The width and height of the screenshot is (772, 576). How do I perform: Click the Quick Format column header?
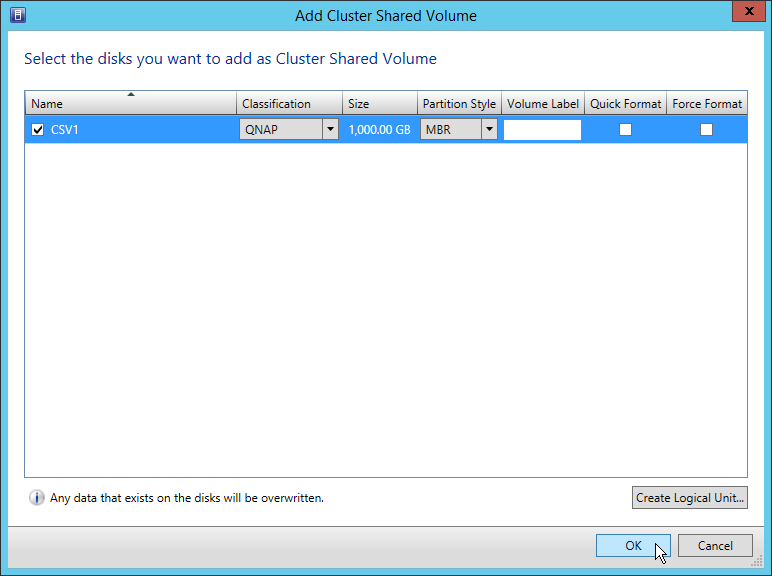(x=625, y=104)
